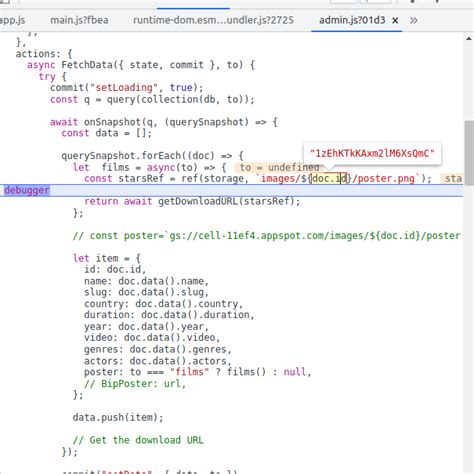474x474 pixels.
Task: Click the vertical scrollbar thumb
Action: [x=469, y=153]
